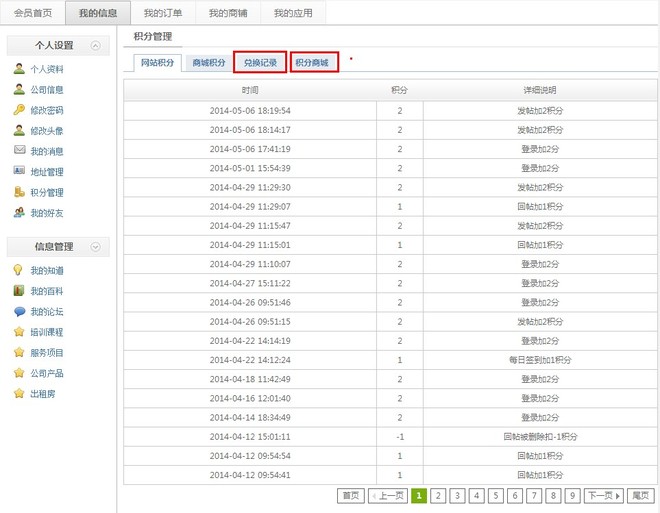
Task: Collapse the 信息管理 sidebar section
Action: pyautogui.click(x=95, y=246)
